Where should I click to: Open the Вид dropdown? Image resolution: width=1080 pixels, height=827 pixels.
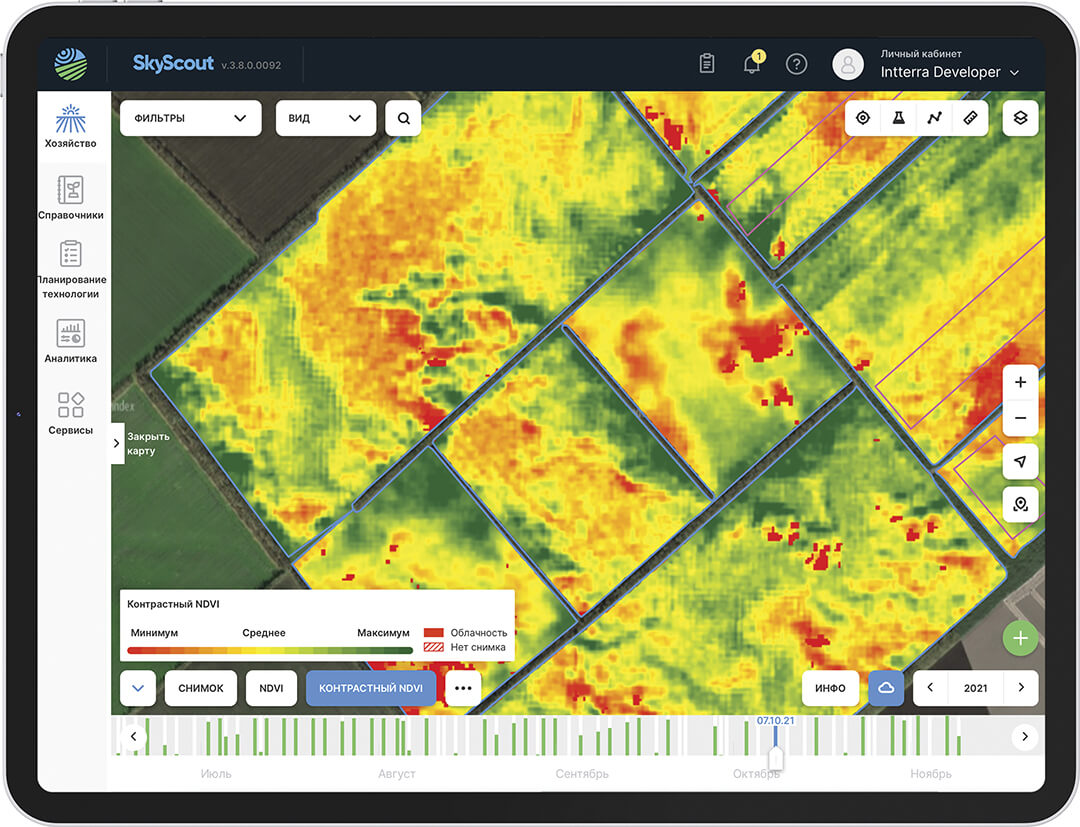(x=325, y=118)
